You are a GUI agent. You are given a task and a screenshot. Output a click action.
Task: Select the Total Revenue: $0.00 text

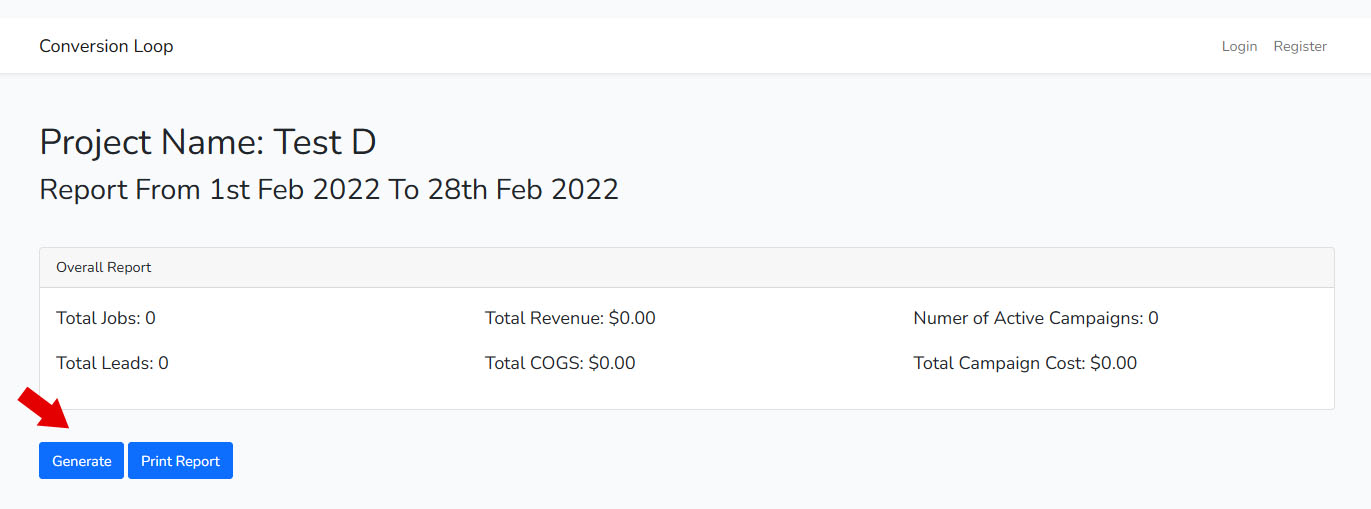[570, 318]
